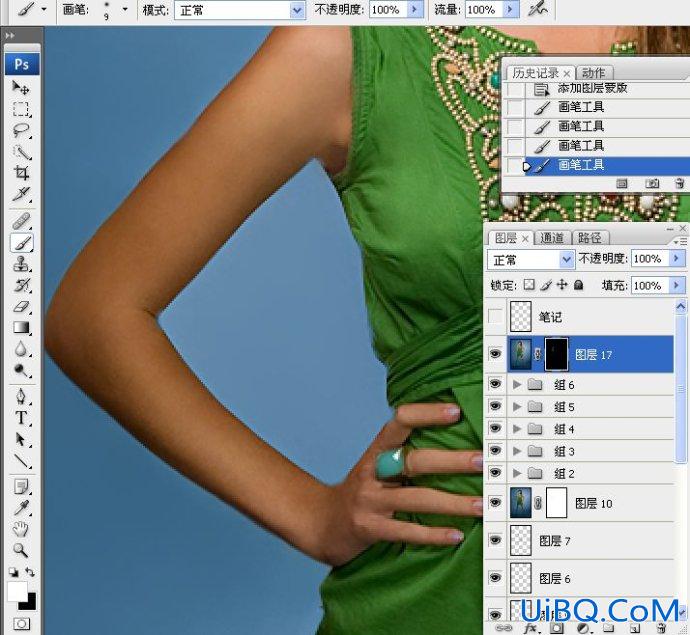This screenshot has height=635, width=690.
Task: Click layers panel fill 填充 field
Action: coord(650,286)
